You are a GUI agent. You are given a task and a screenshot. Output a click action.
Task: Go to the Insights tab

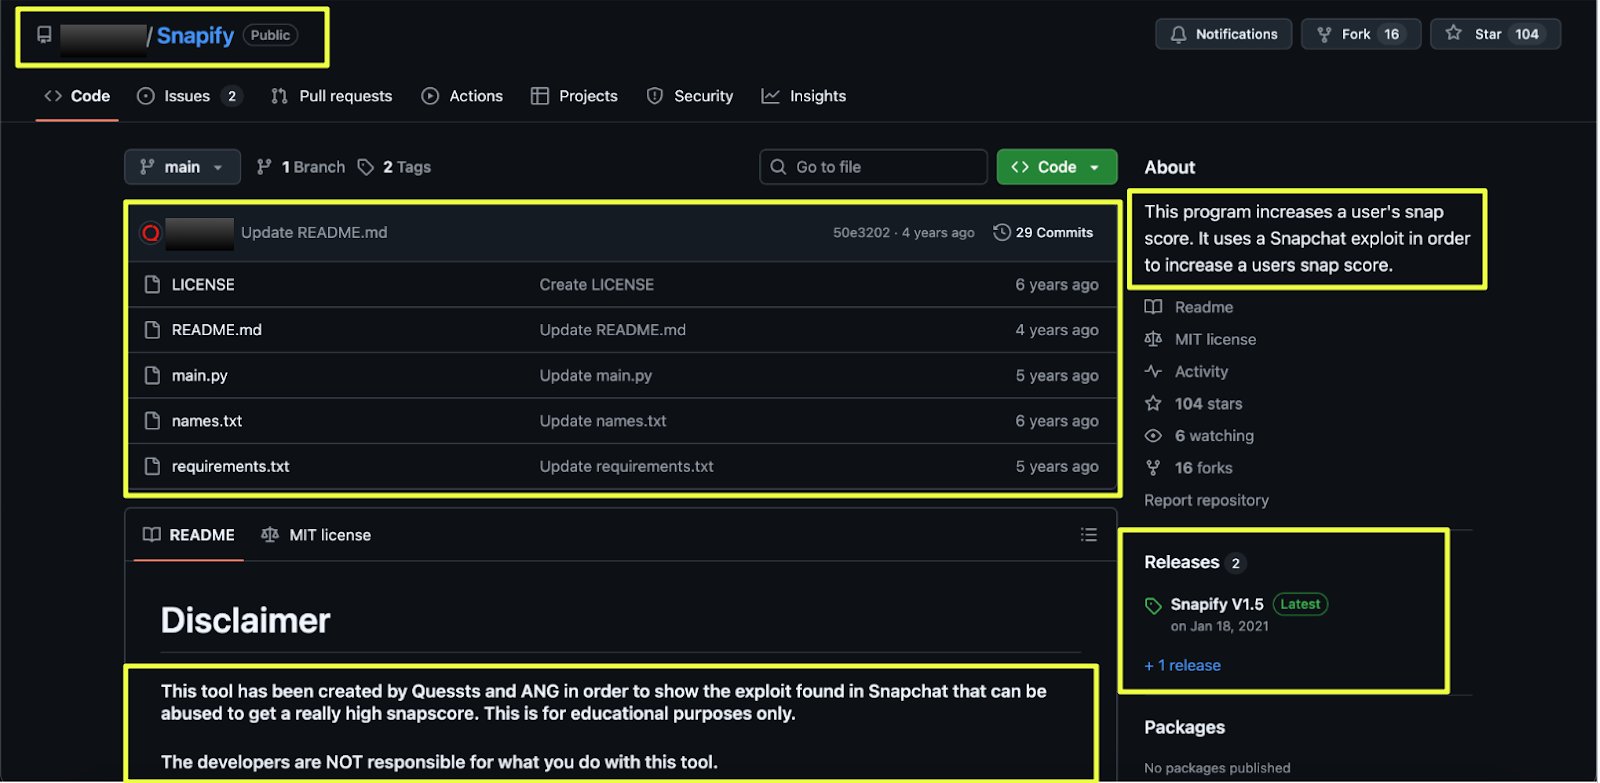(x=804, y=96)
